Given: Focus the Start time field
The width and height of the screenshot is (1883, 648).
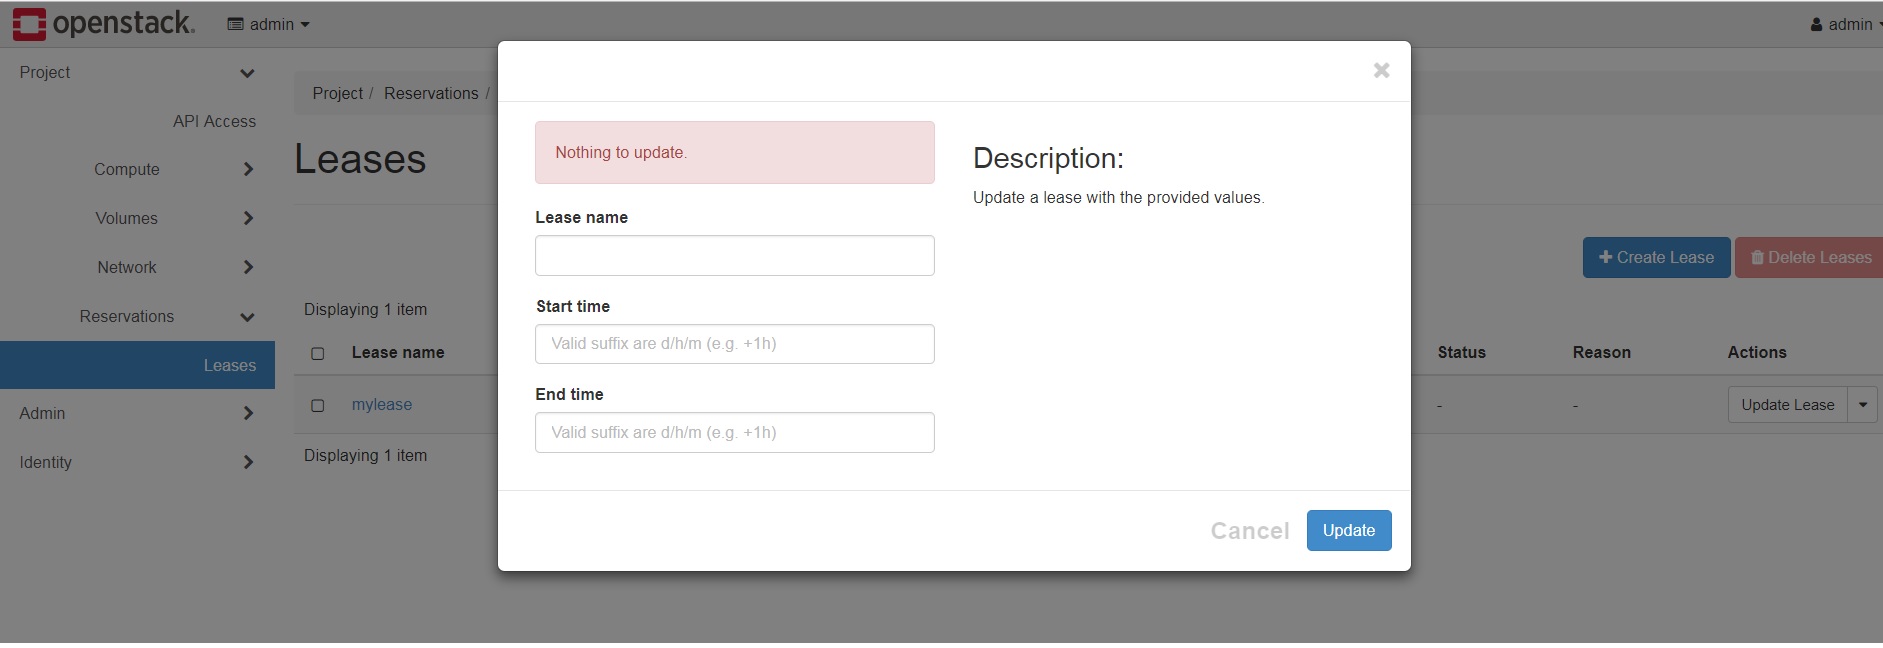Looking at the screenshot, I should click(735, 344).
